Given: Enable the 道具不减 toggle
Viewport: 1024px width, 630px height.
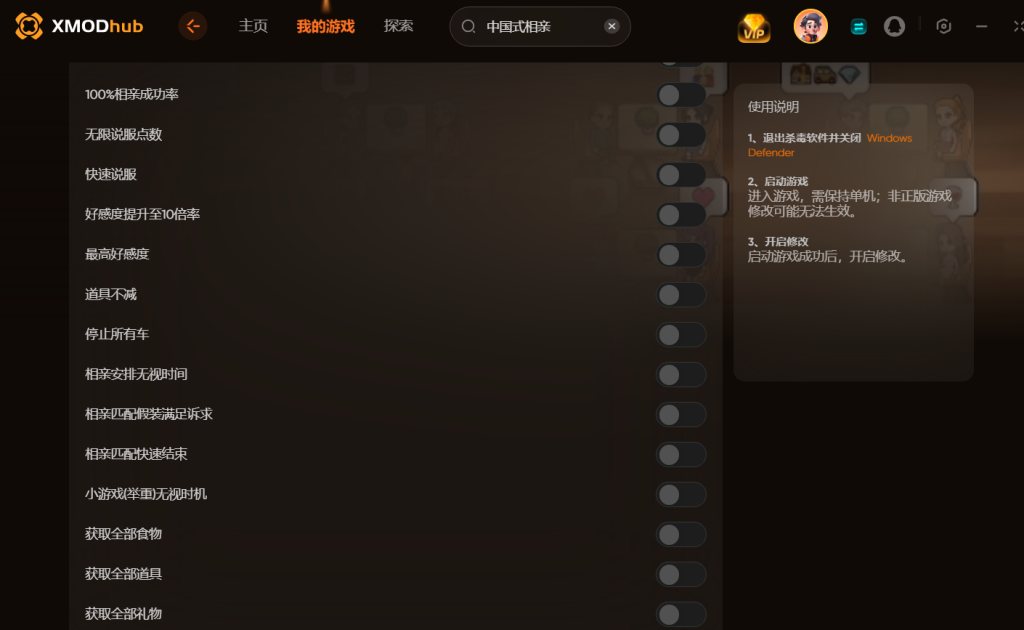Looking at the screenshot, I should 681,294.
